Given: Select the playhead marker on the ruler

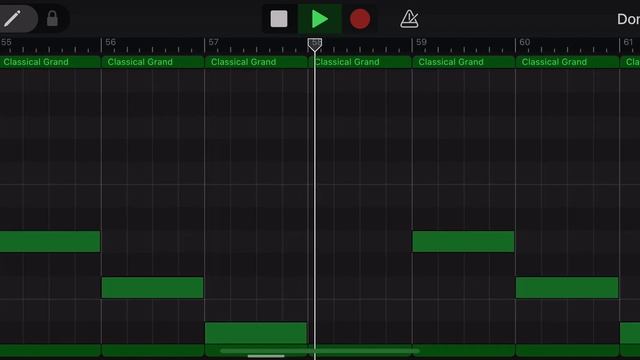Looking at the screenshot, I should [315, 44].
